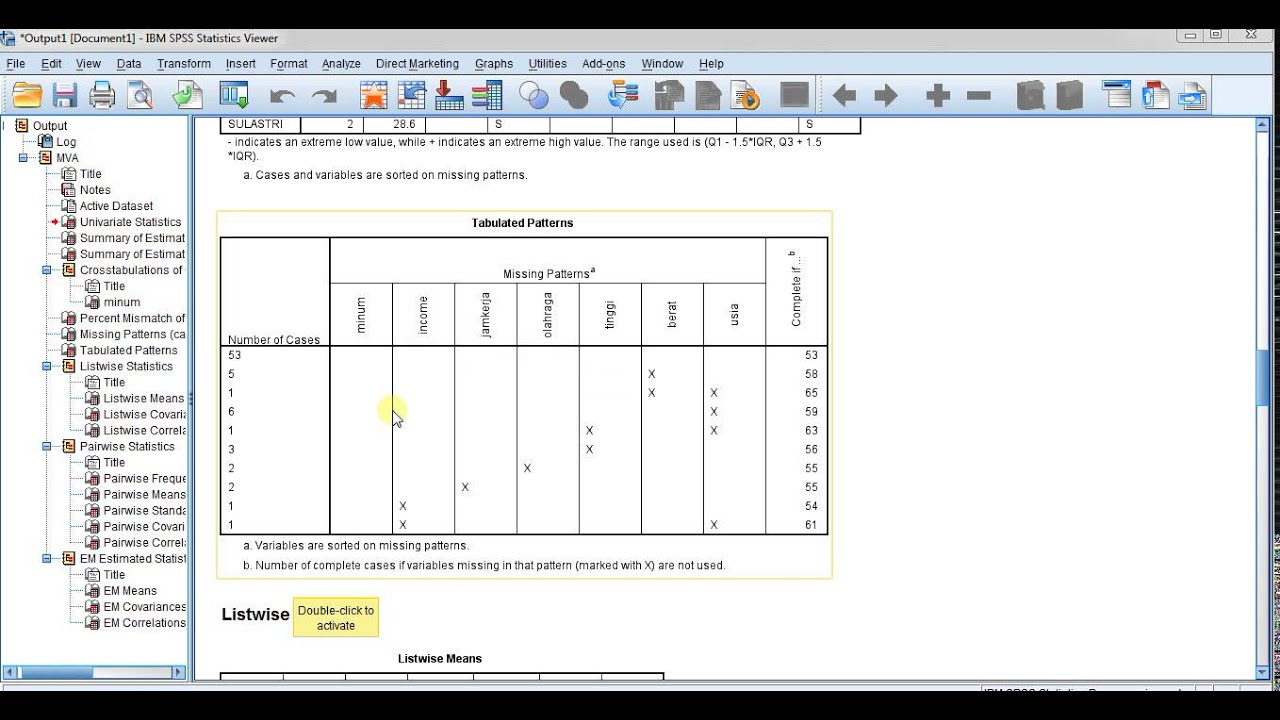Click the Go to Data star icon
Image resolution: width=1280 pixels, height=720 pixels.
374,96
